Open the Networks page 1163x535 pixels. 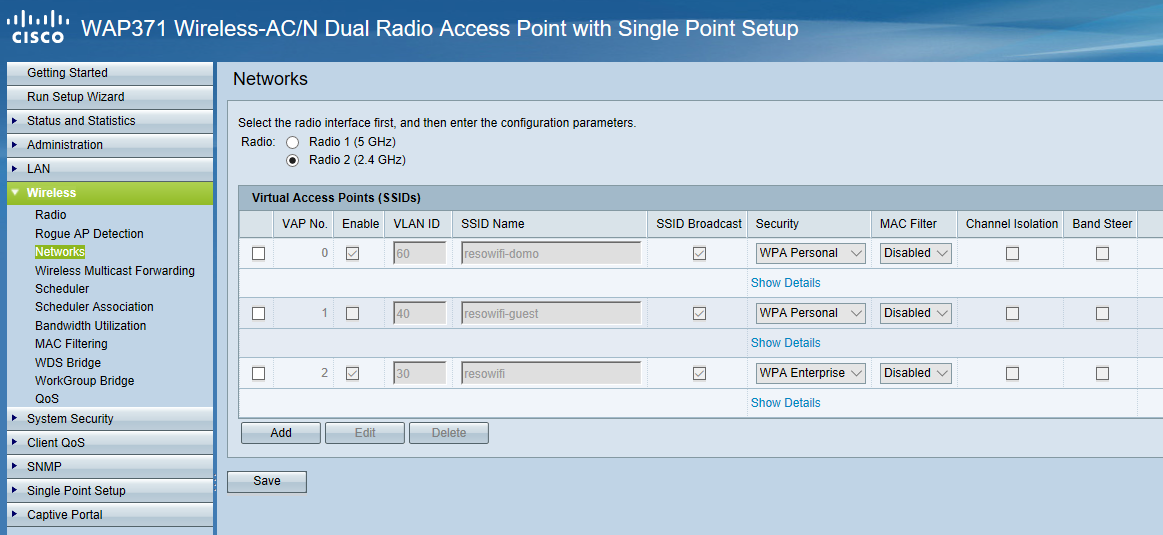tap(60, 252)
